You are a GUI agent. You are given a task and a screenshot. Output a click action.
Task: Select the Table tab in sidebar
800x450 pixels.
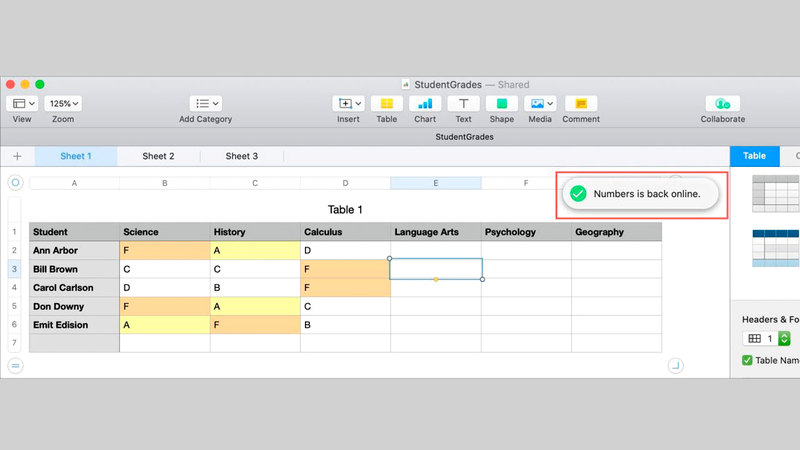754,156
